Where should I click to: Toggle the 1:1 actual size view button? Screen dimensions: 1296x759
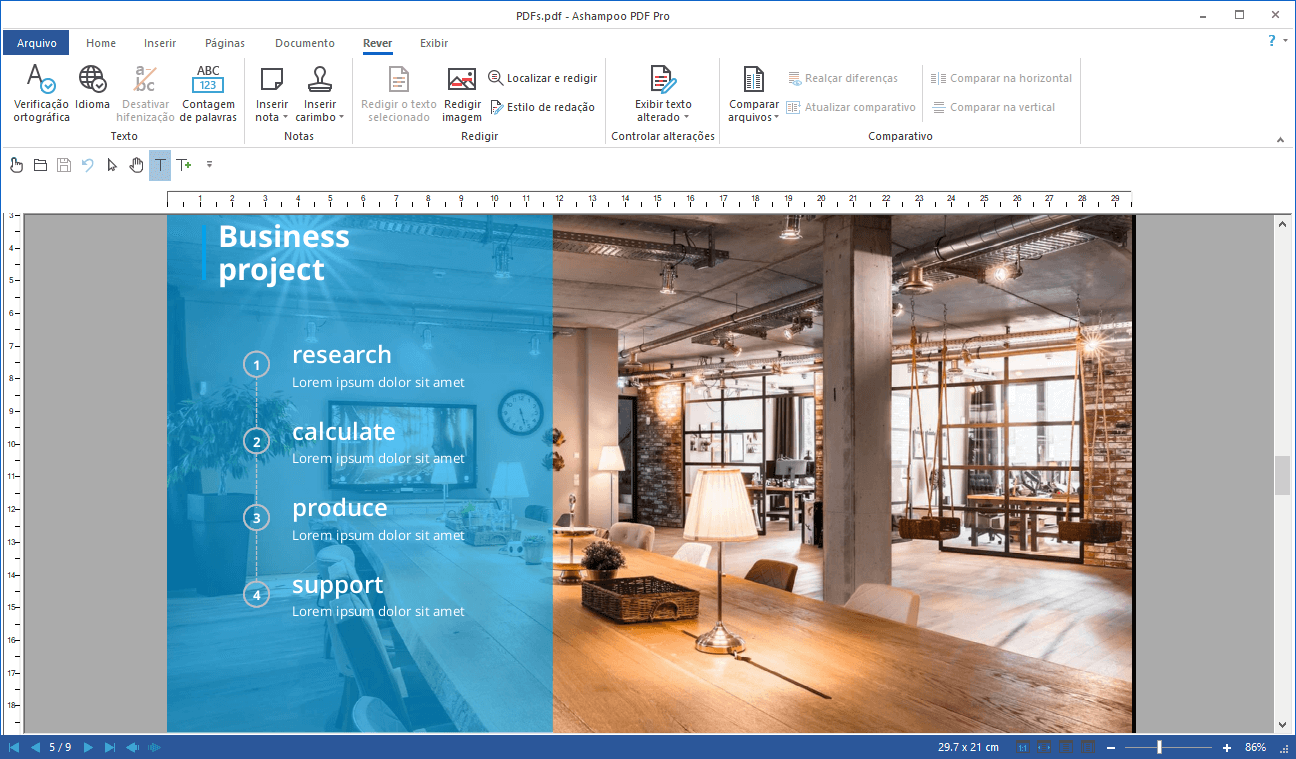1023,747
